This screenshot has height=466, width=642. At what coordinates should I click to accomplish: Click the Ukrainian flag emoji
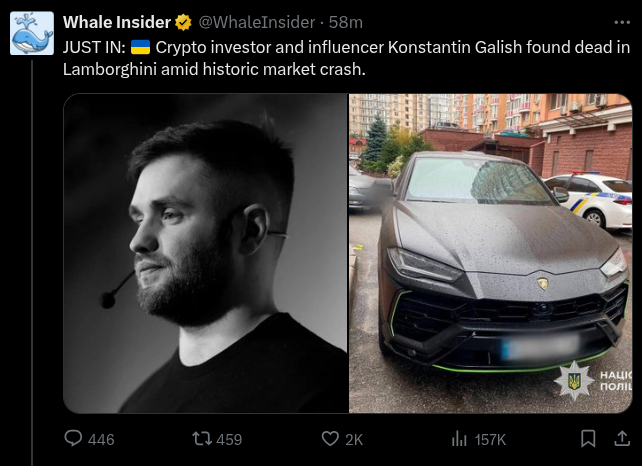[x=140, y=48]
